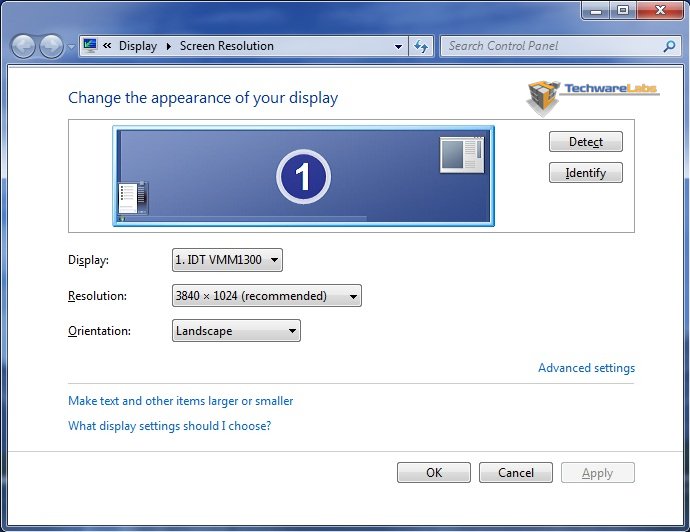Viewport: 690px width, 532px height.
Task: Open the Display dropdown showing IDT VMM1300
Action: pos(227,260)
